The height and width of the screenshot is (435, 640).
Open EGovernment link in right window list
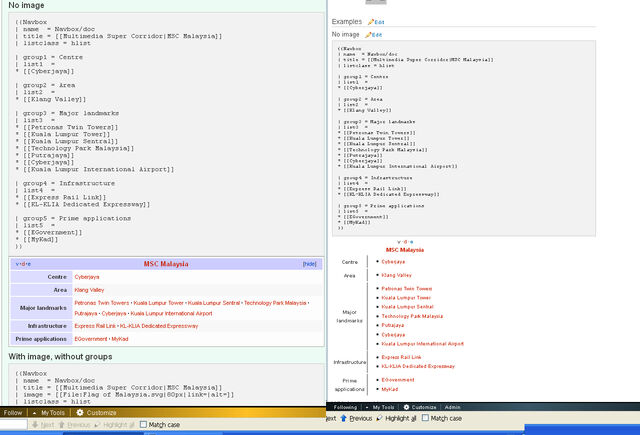click(x=398, y=380)
